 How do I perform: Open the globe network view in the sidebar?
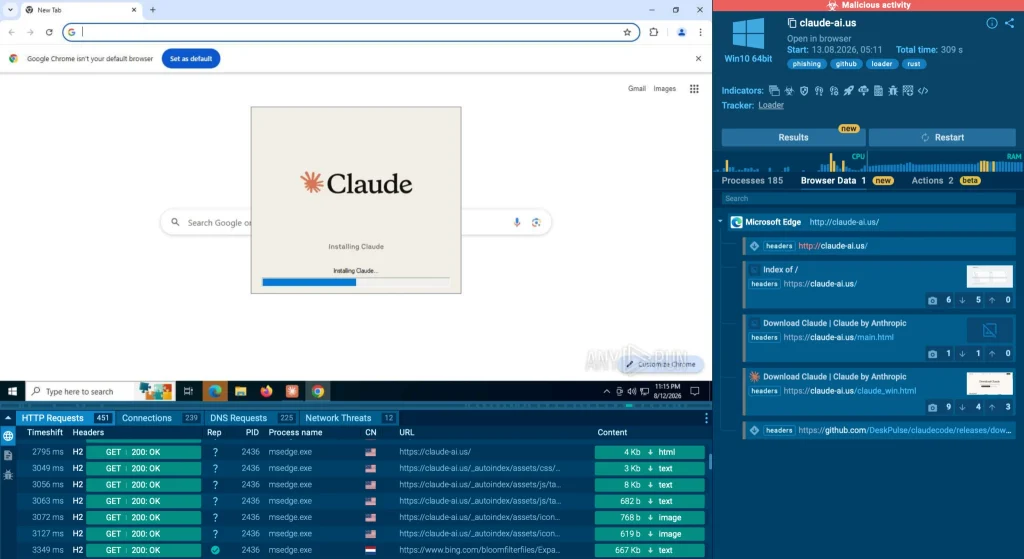(8, 436)
